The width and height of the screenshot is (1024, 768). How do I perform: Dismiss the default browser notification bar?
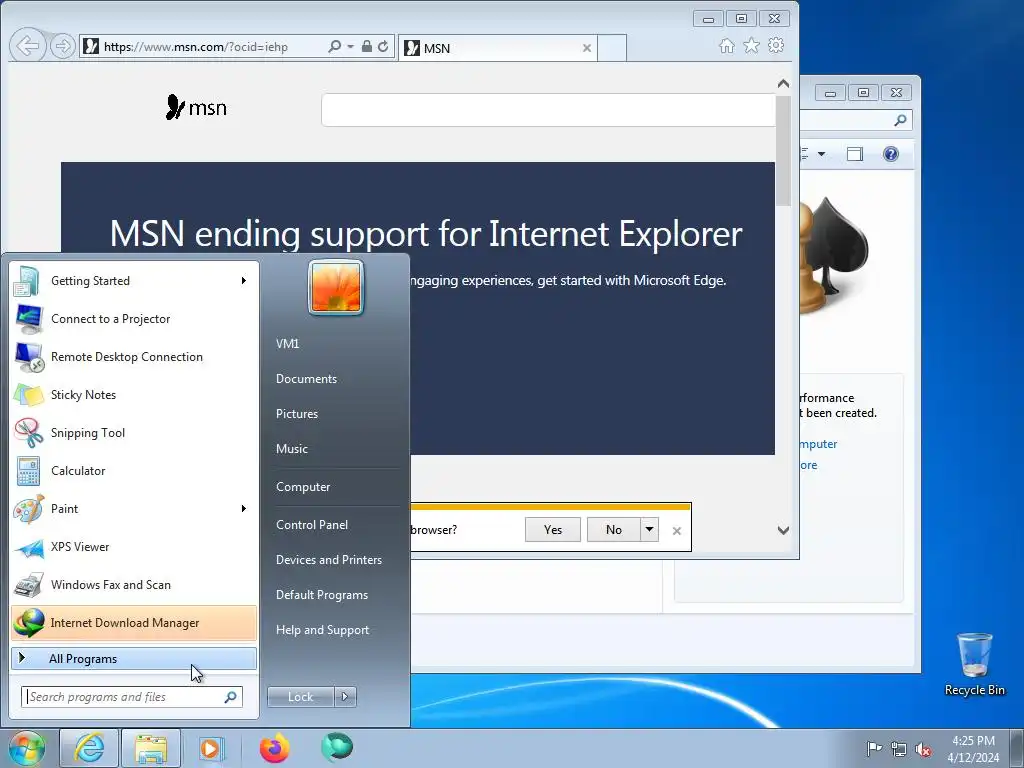pos(677,531)
